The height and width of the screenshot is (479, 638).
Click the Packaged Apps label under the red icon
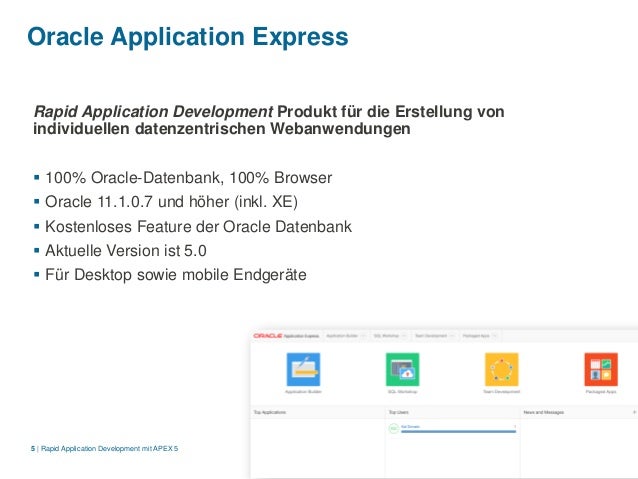(601, 392)
